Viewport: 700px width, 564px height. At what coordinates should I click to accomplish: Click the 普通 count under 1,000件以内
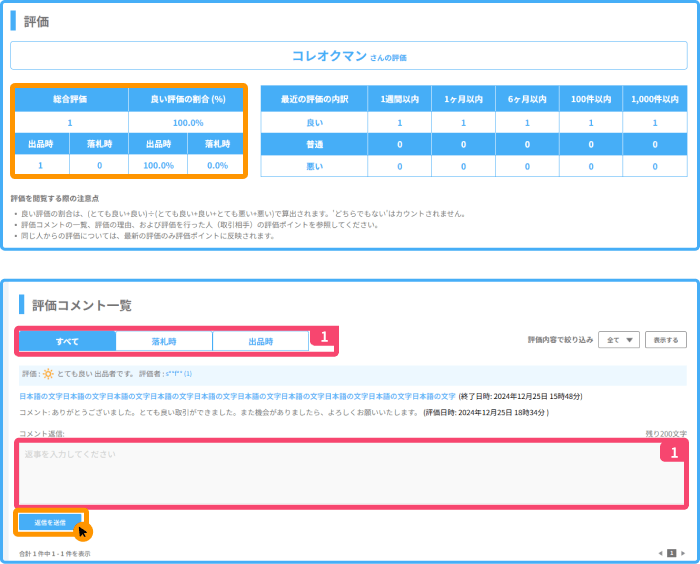[x=655, y=144]
